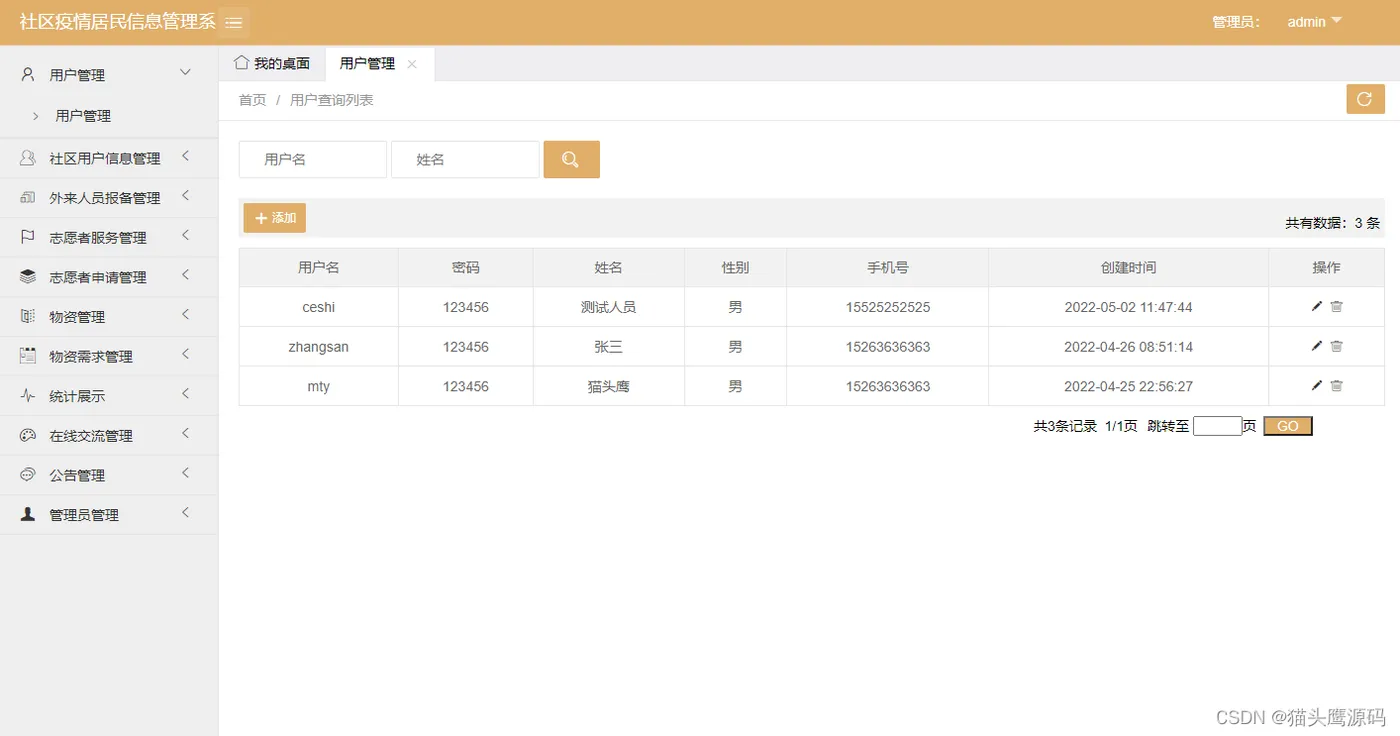Image resolution: width=1400 pixels, height=736 pixels.
Task: Click the 用户管理 person icon in sidebar
Action: [28, 74]
